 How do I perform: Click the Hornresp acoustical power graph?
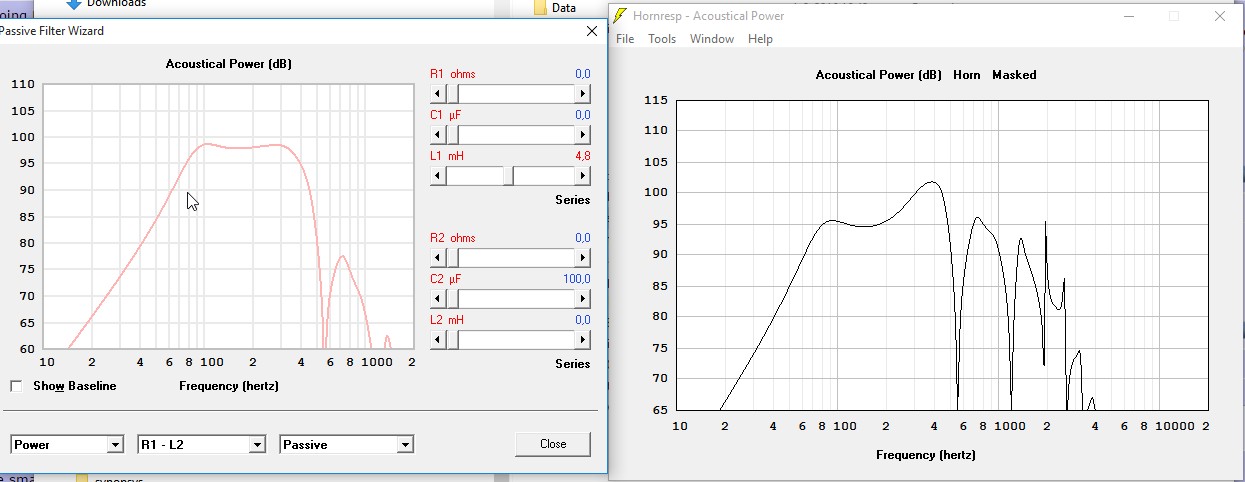tap(941, 255)
